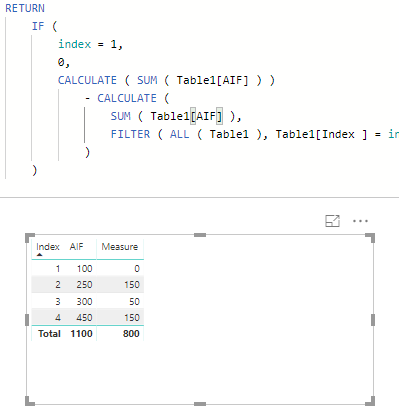
Task: Select Index value 1 in the table
Action: coord(58,268)
